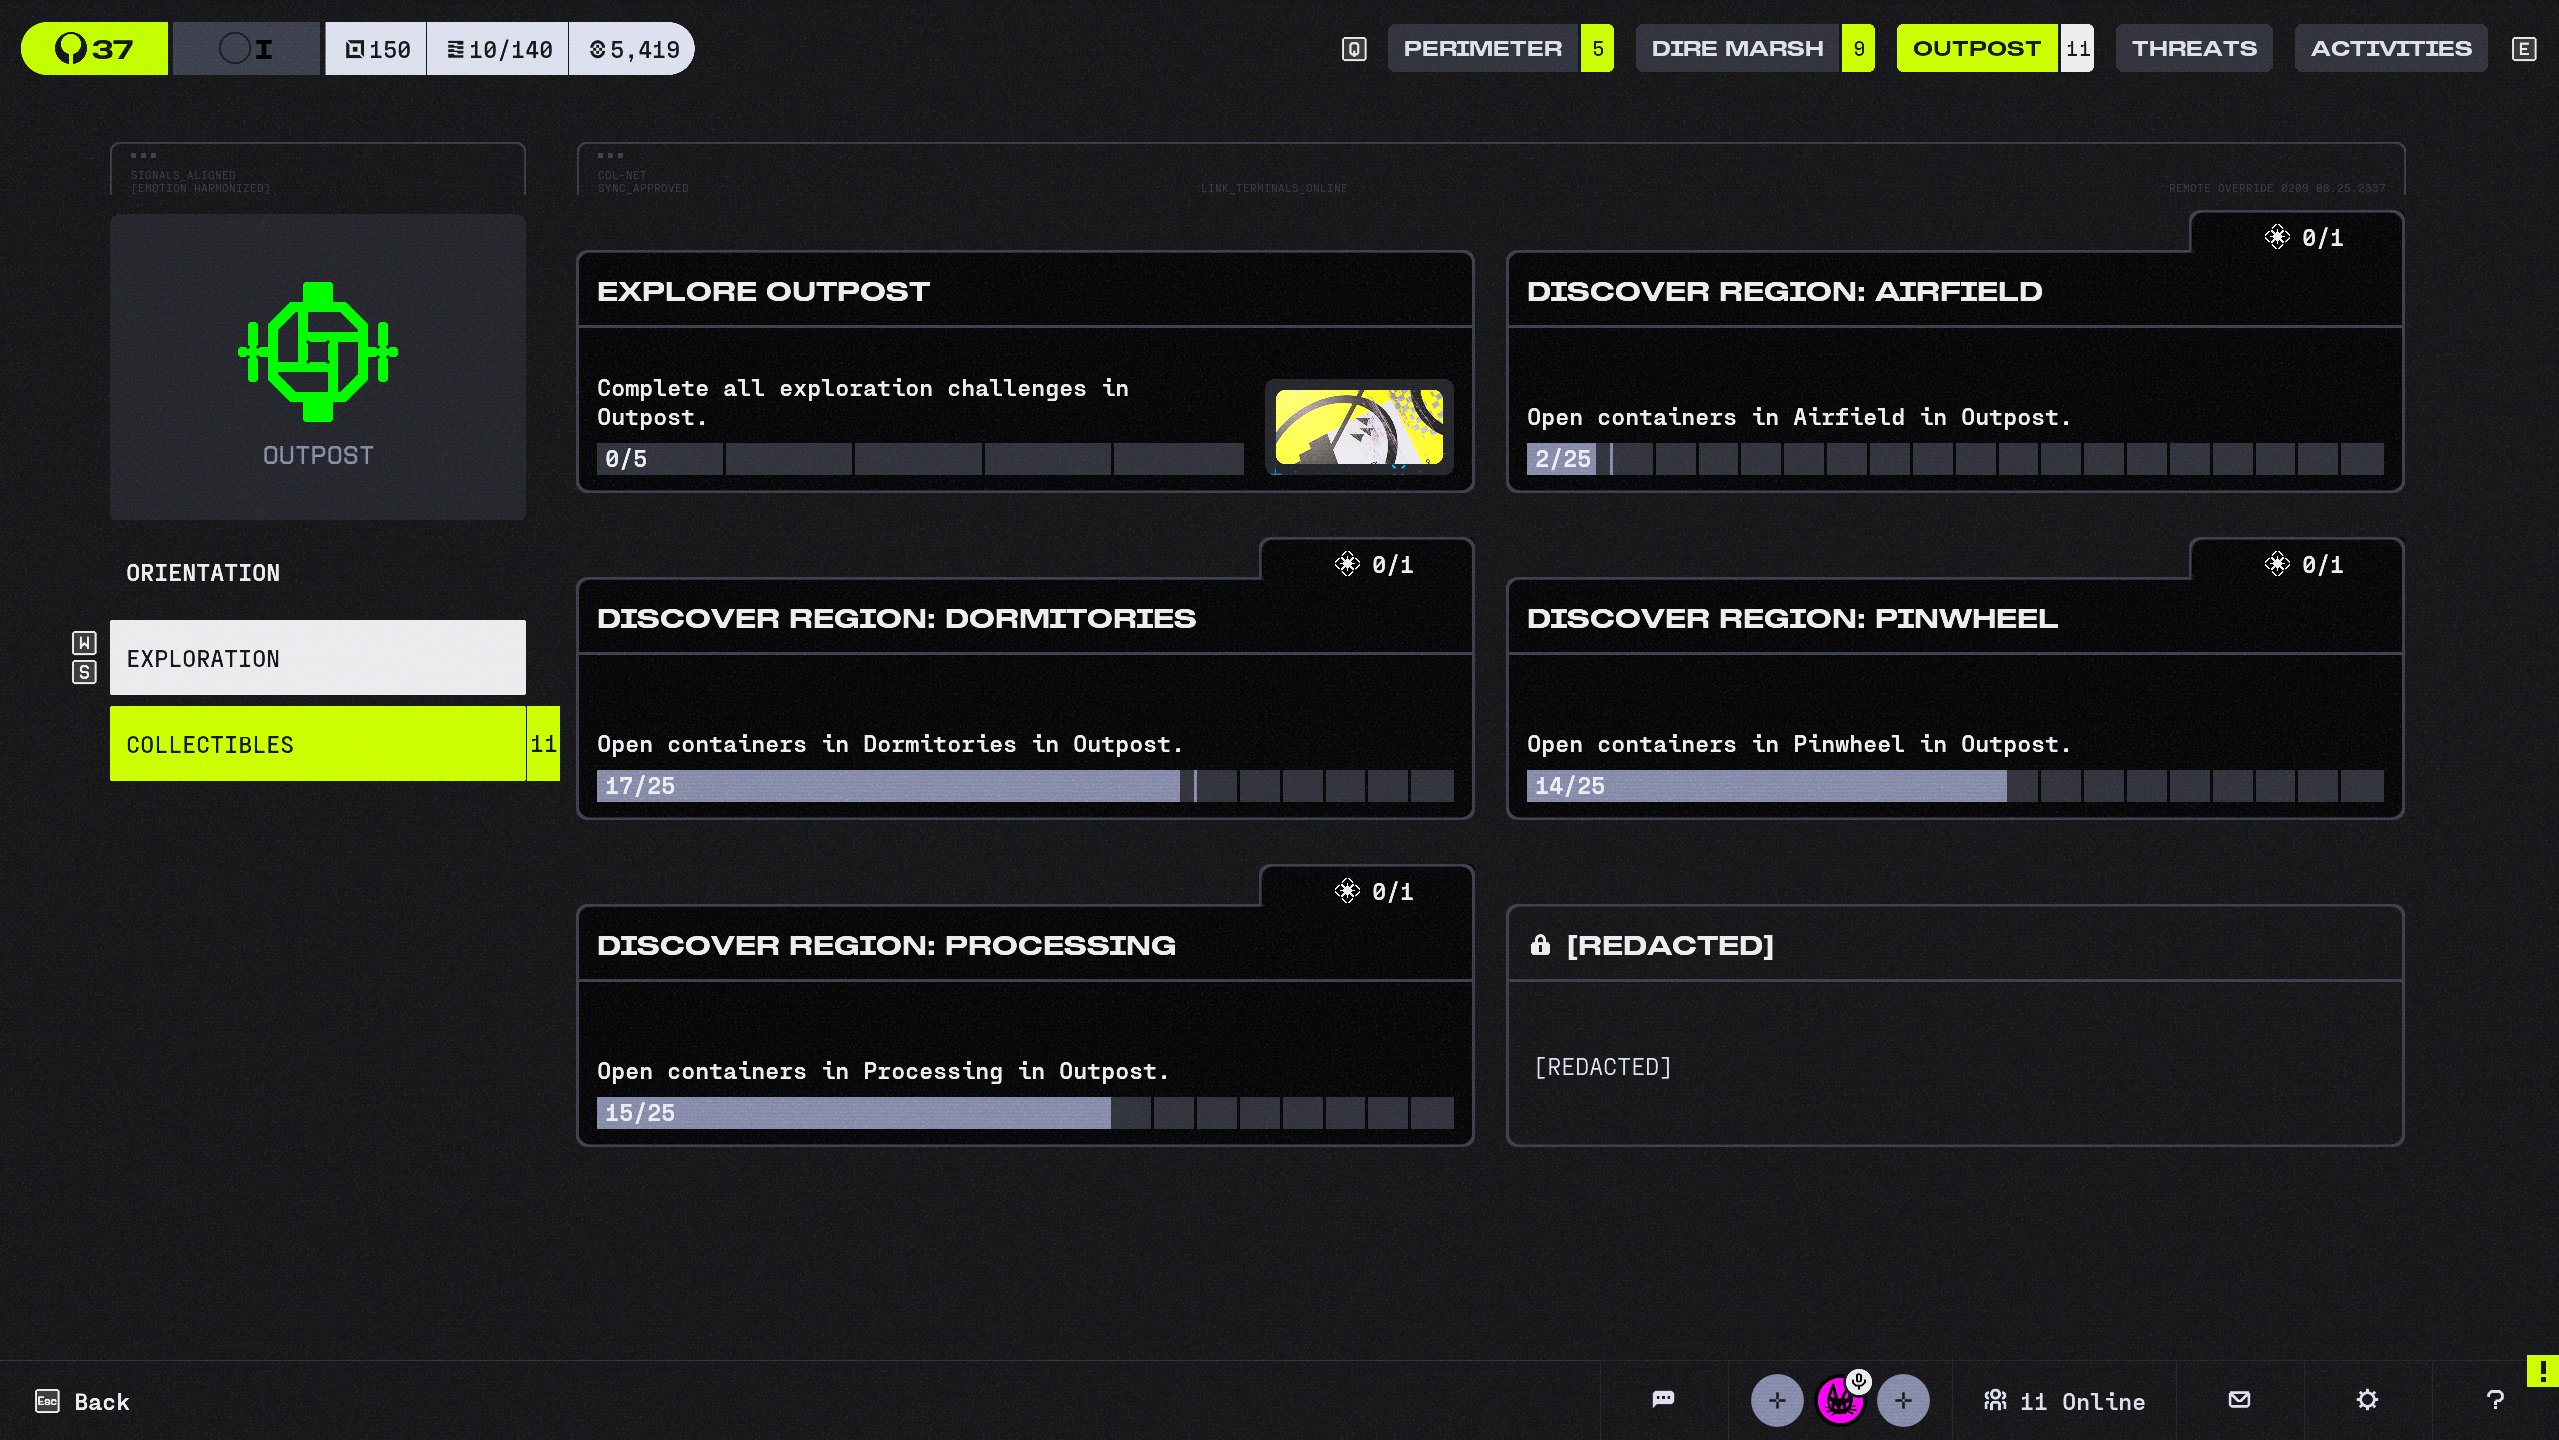This screenshot has width=2559, height=1440.
Task: Click the Dormitories 17/25 progress bar
Action: coord(1025,786)
